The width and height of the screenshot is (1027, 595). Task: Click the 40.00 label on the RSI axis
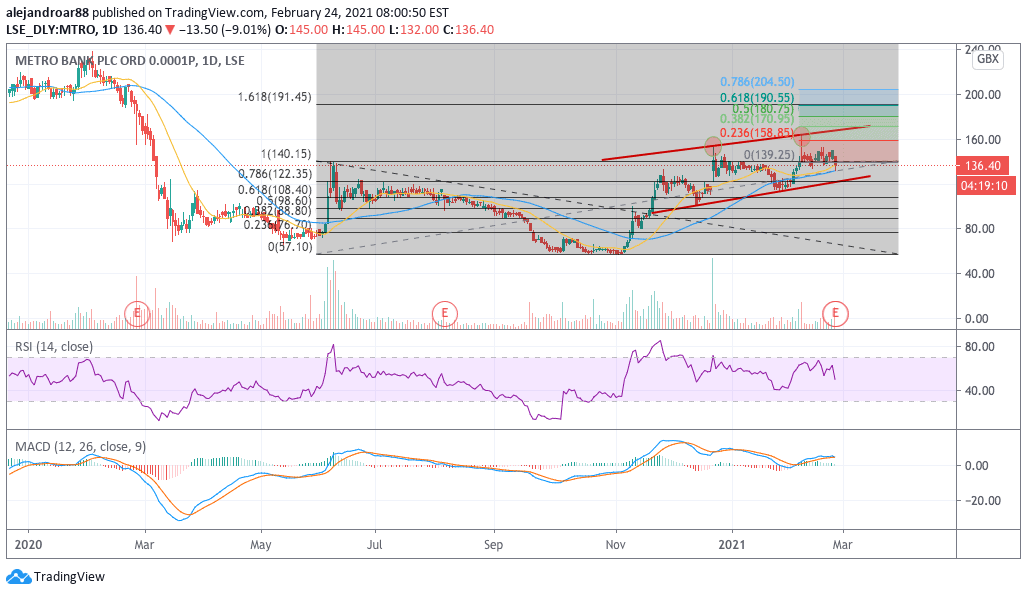(980, 391)
